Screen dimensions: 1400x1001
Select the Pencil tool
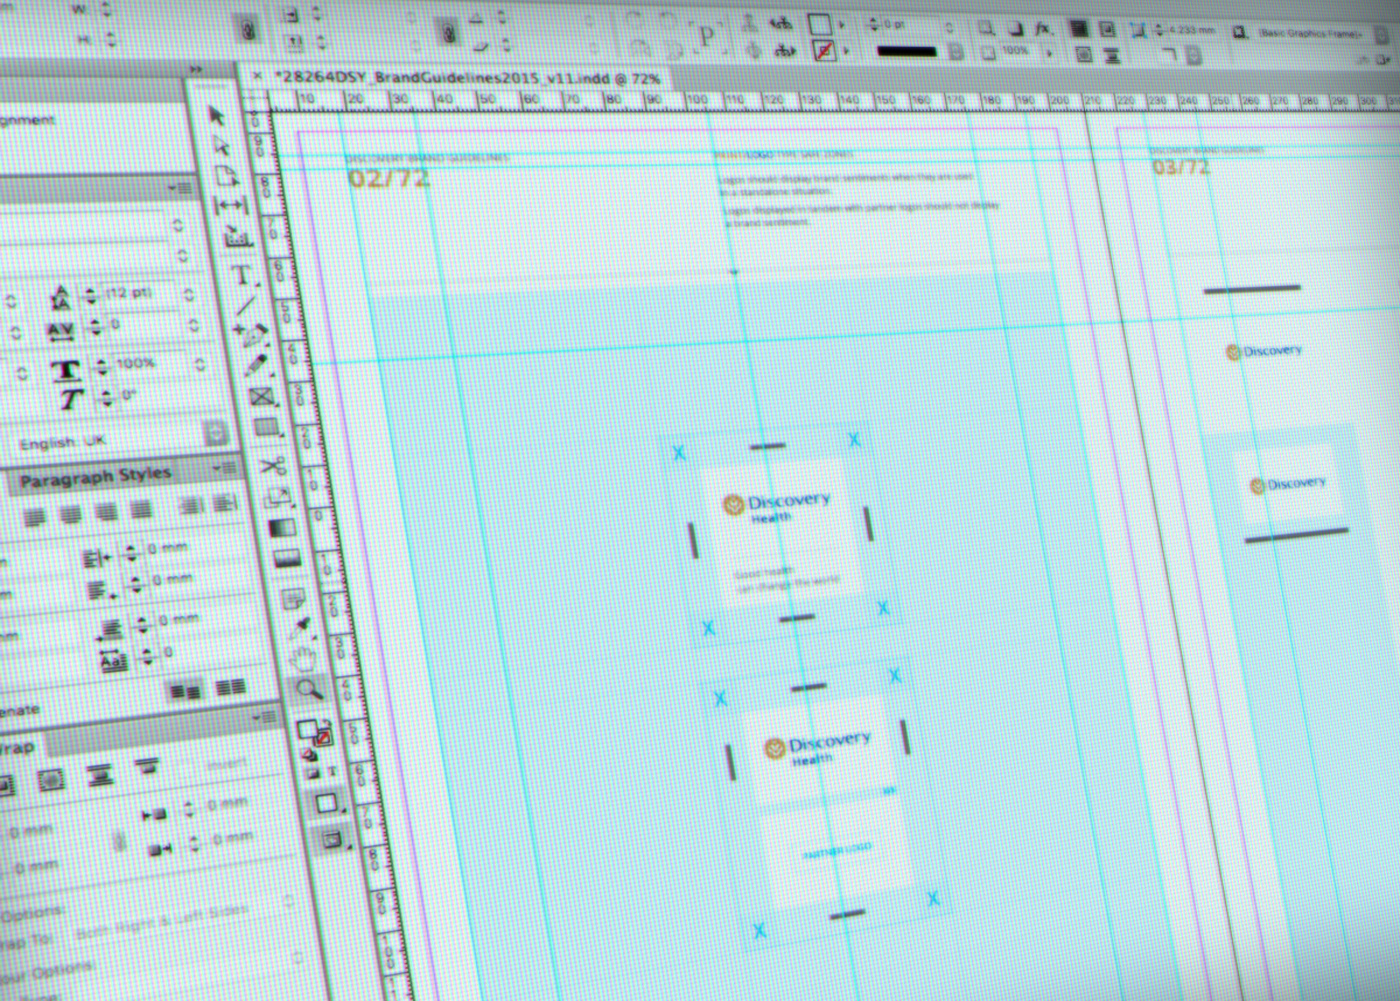pos(256,365)
